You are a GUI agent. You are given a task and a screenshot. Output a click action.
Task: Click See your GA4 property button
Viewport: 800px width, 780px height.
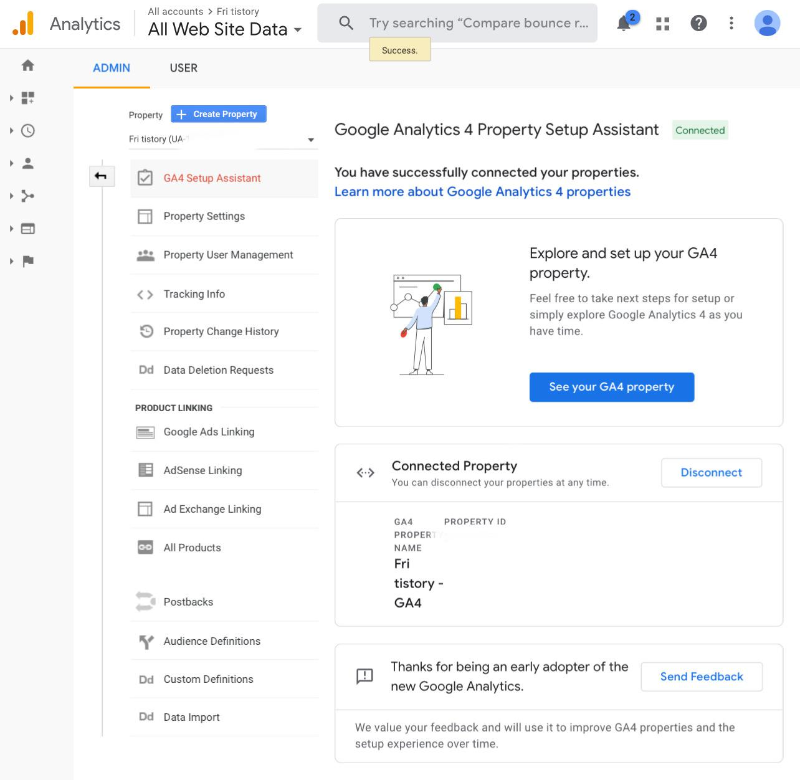tap(611, 387)
